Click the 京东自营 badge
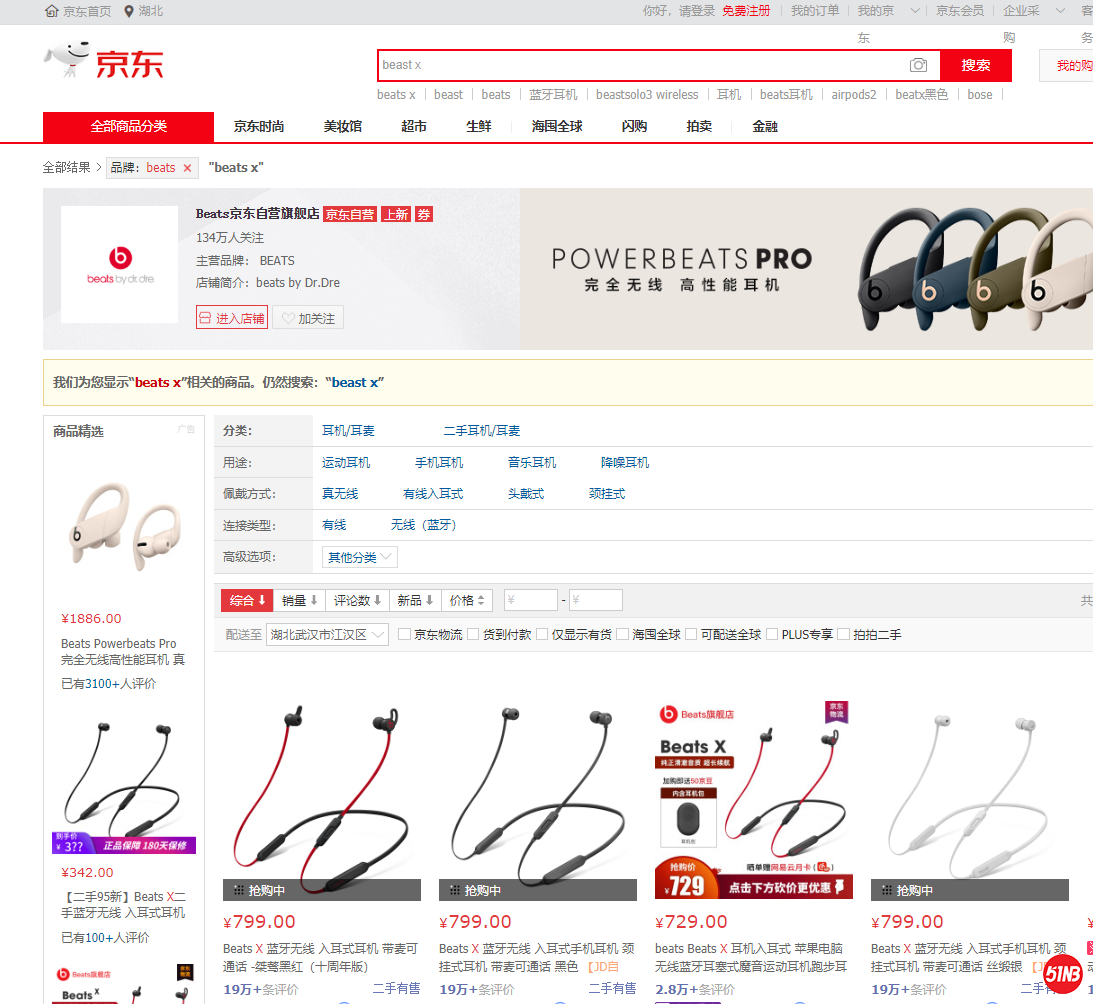The width and height of the screenshot is (1093, 1004). point(350,214)
